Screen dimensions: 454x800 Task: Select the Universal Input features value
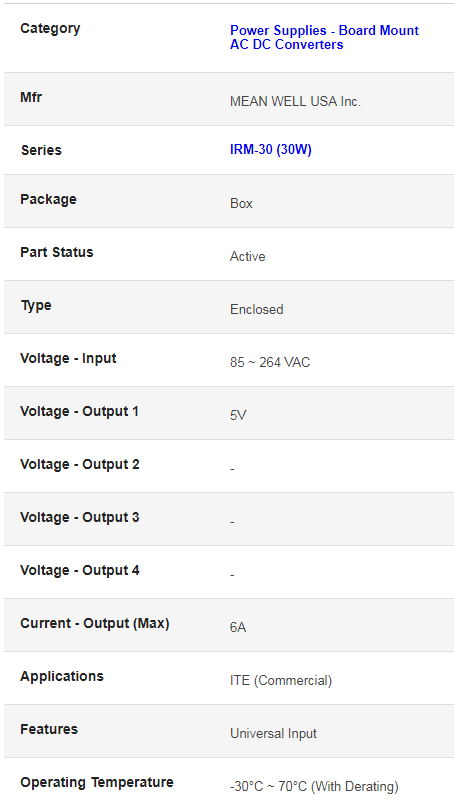pyautogui.click(x=273, y=734)
